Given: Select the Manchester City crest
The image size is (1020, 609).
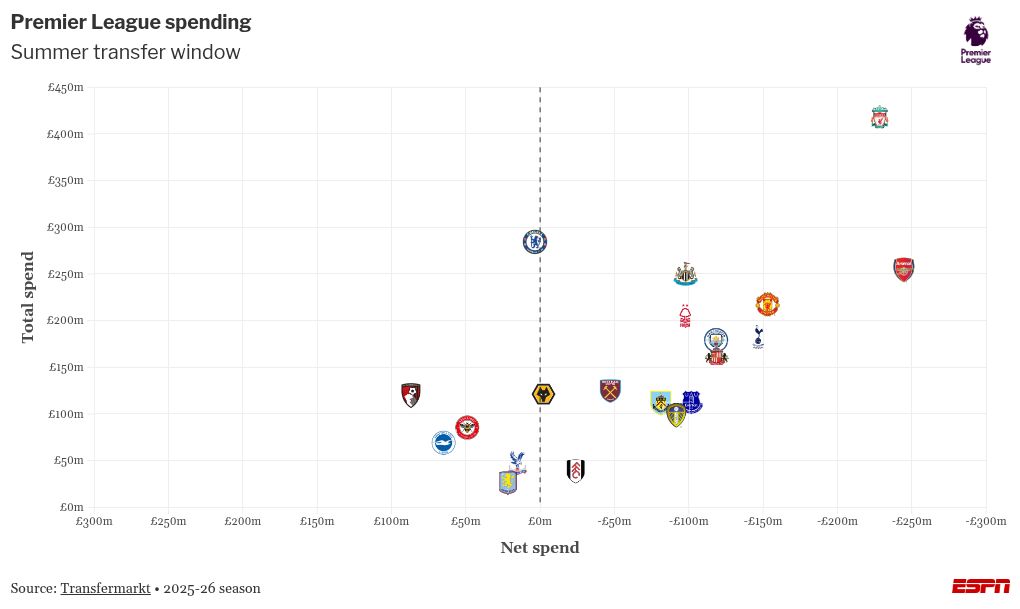Looking at the screenshot, I should [715, 340].
